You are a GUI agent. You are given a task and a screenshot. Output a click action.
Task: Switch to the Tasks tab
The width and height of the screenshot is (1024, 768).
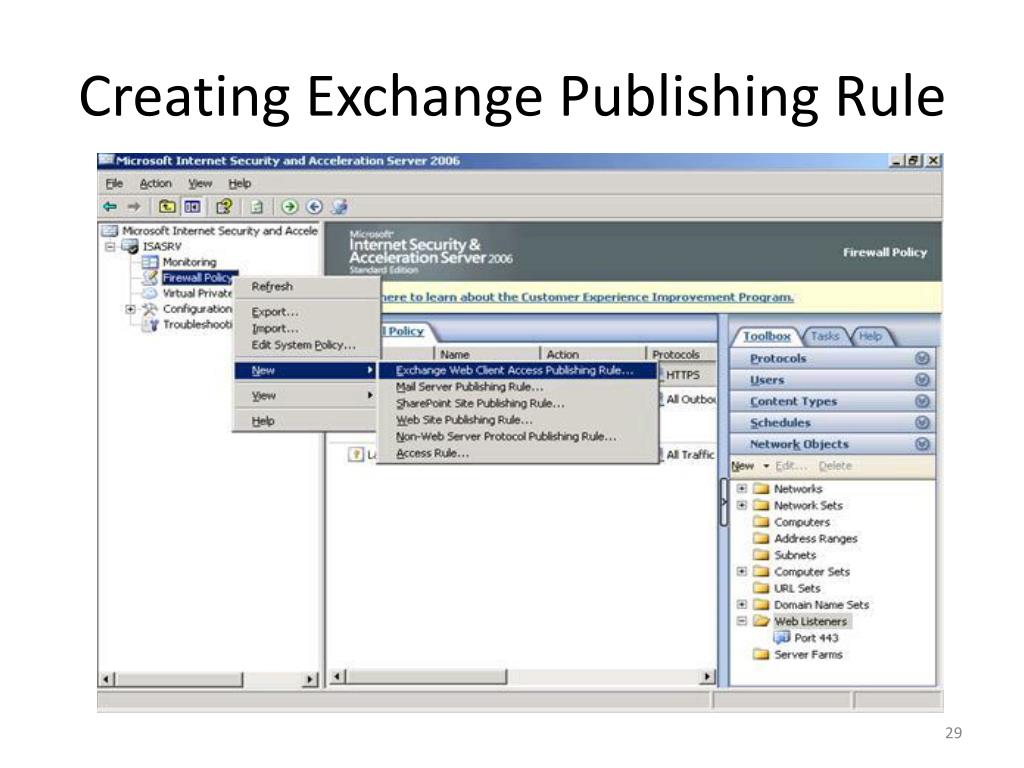click(825, 336)
